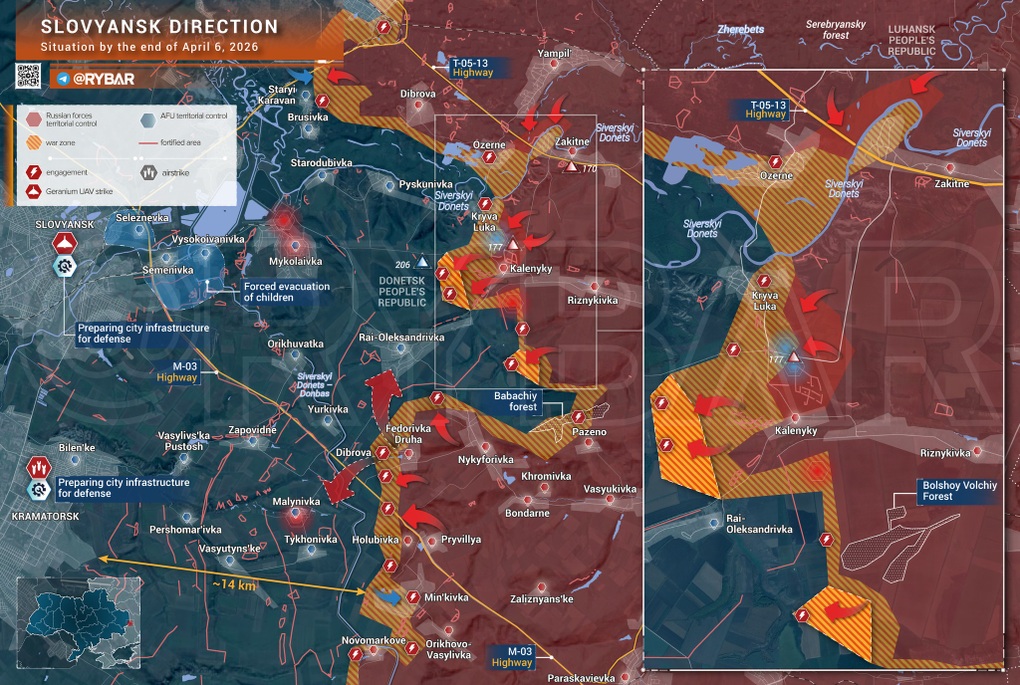Image resolution: width=1020 pixels, height=685 pixels.
Task: Select the airstrike icon above Kramatorsk
Action: 39,467
